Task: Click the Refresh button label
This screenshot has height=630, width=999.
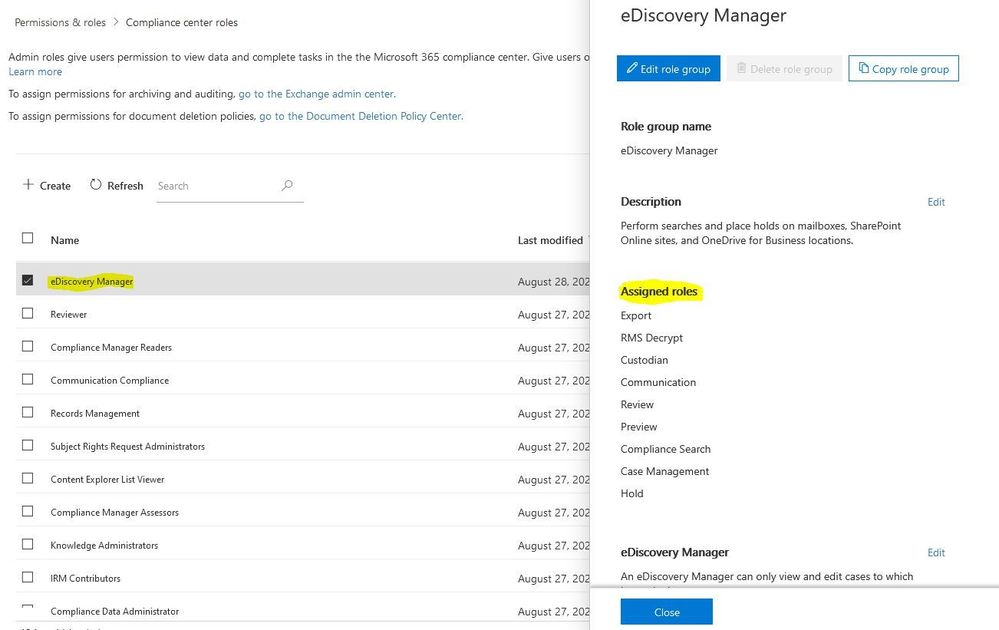Action: point(125,186)
